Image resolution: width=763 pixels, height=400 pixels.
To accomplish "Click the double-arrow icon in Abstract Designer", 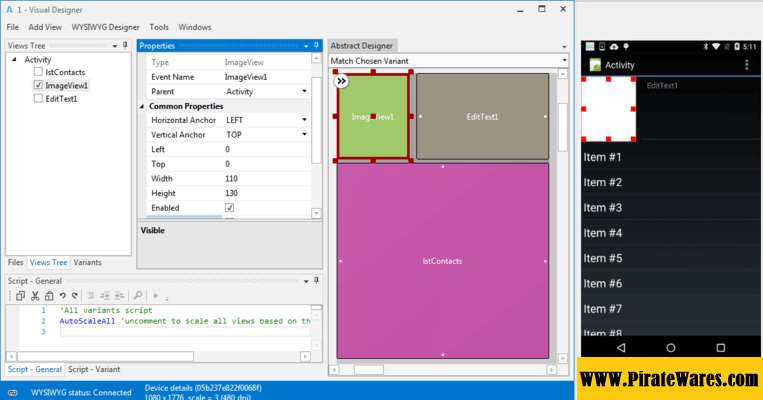I will 341,81.
